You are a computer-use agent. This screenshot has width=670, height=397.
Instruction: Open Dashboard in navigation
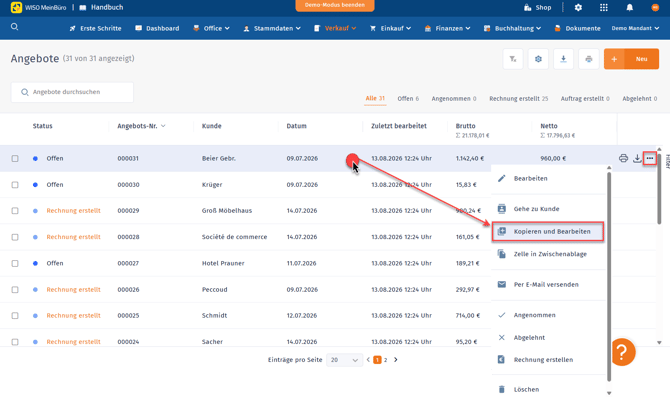click(157, 28)
